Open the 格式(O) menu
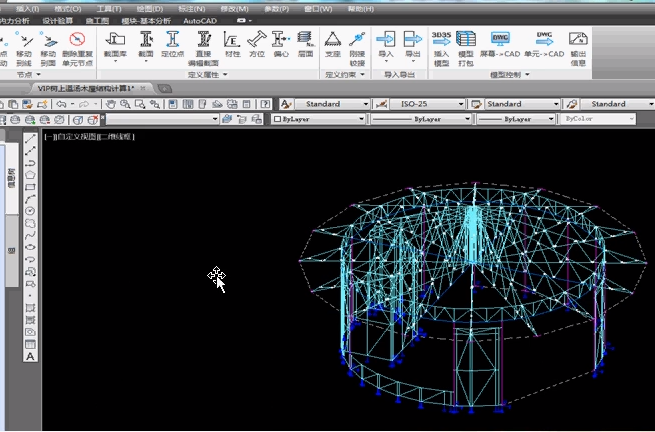 [68, 9]
